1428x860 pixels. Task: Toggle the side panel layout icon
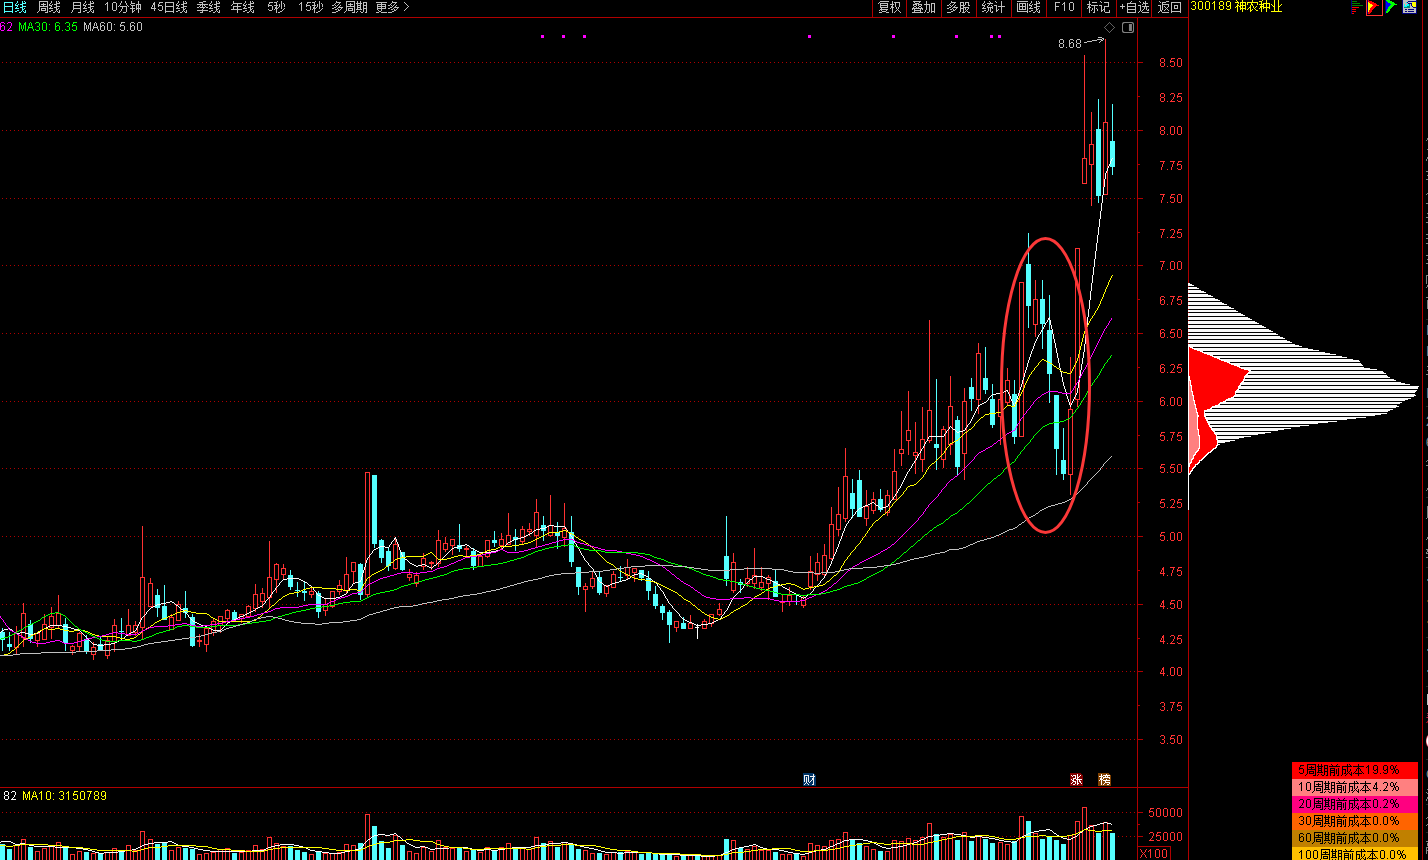coord(1128,27)
